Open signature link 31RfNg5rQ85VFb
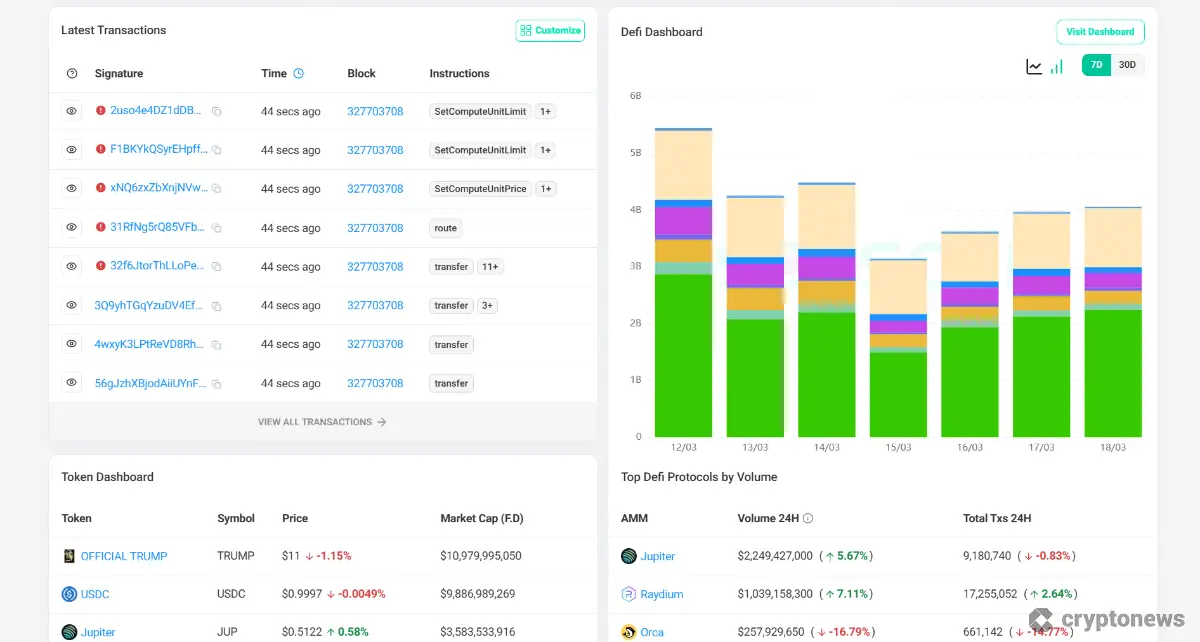The height and width of the screenshot is (642, 1200). [x=157, y=227]
